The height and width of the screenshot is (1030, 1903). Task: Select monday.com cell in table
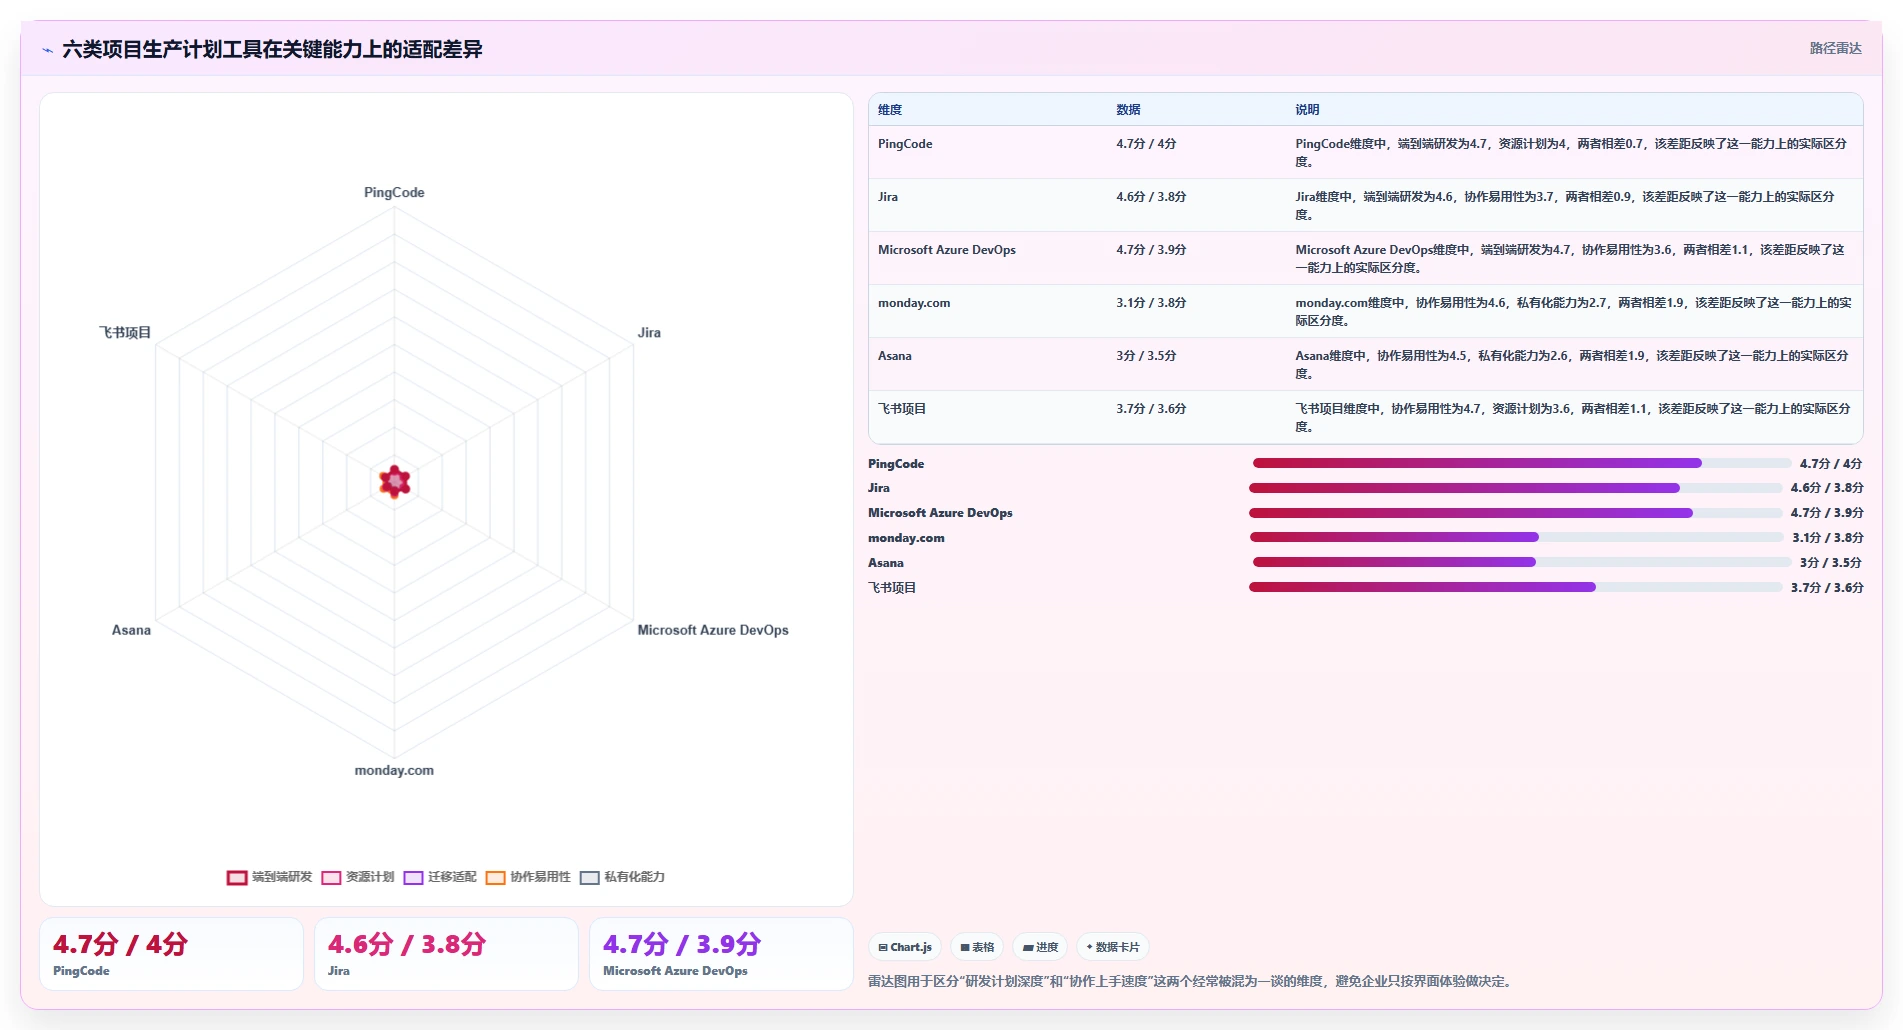914,303
